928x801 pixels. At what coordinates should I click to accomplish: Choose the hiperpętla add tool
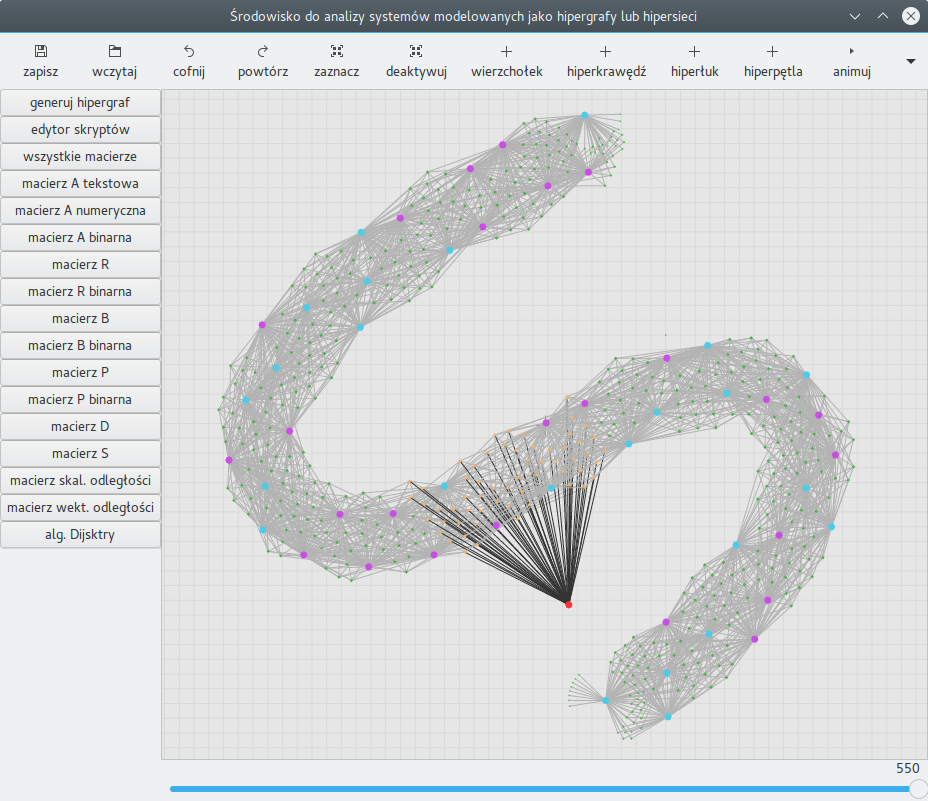click(x=772, y=52)
